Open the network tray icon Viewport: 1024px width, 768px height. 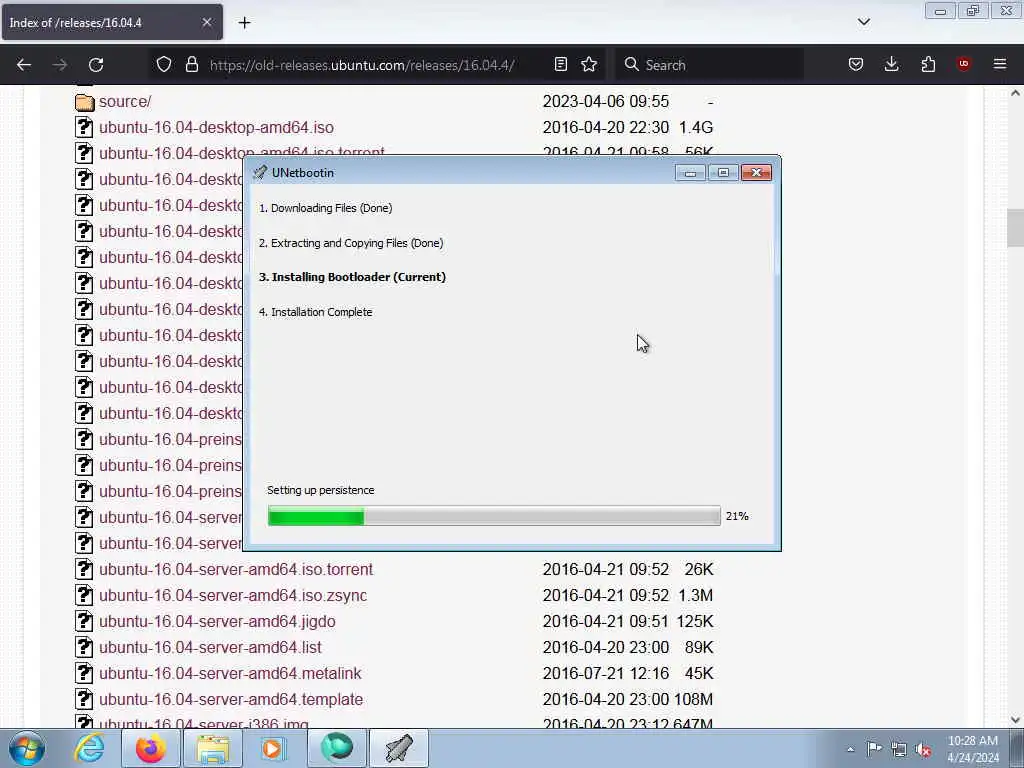899,749
